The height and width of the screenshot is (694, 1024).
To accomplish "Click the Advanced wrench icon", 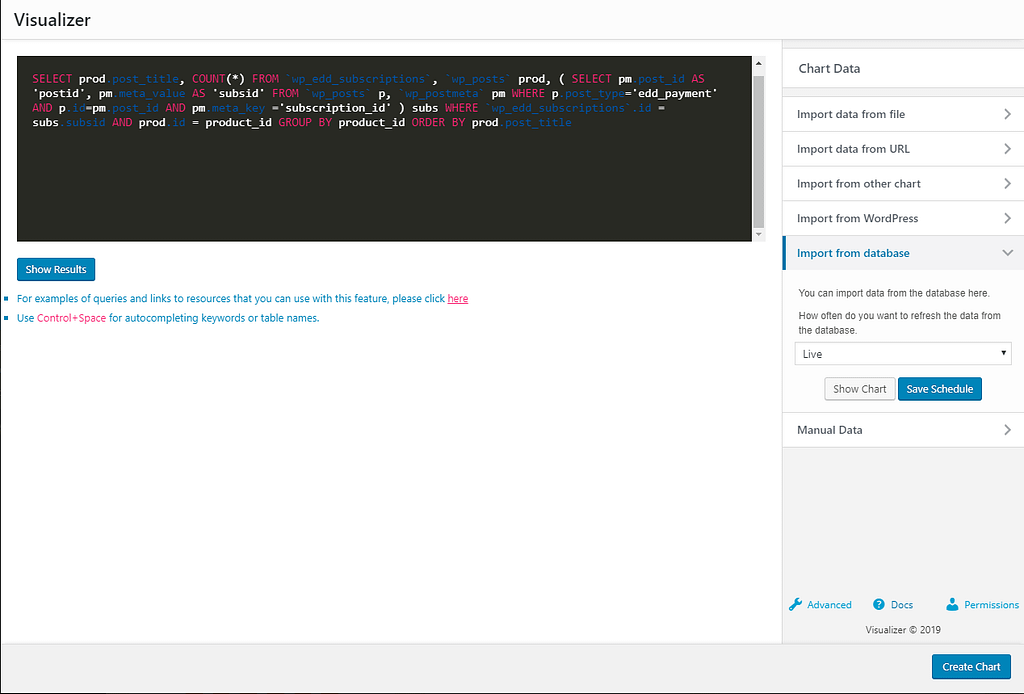I will click(x=796, y=604).
